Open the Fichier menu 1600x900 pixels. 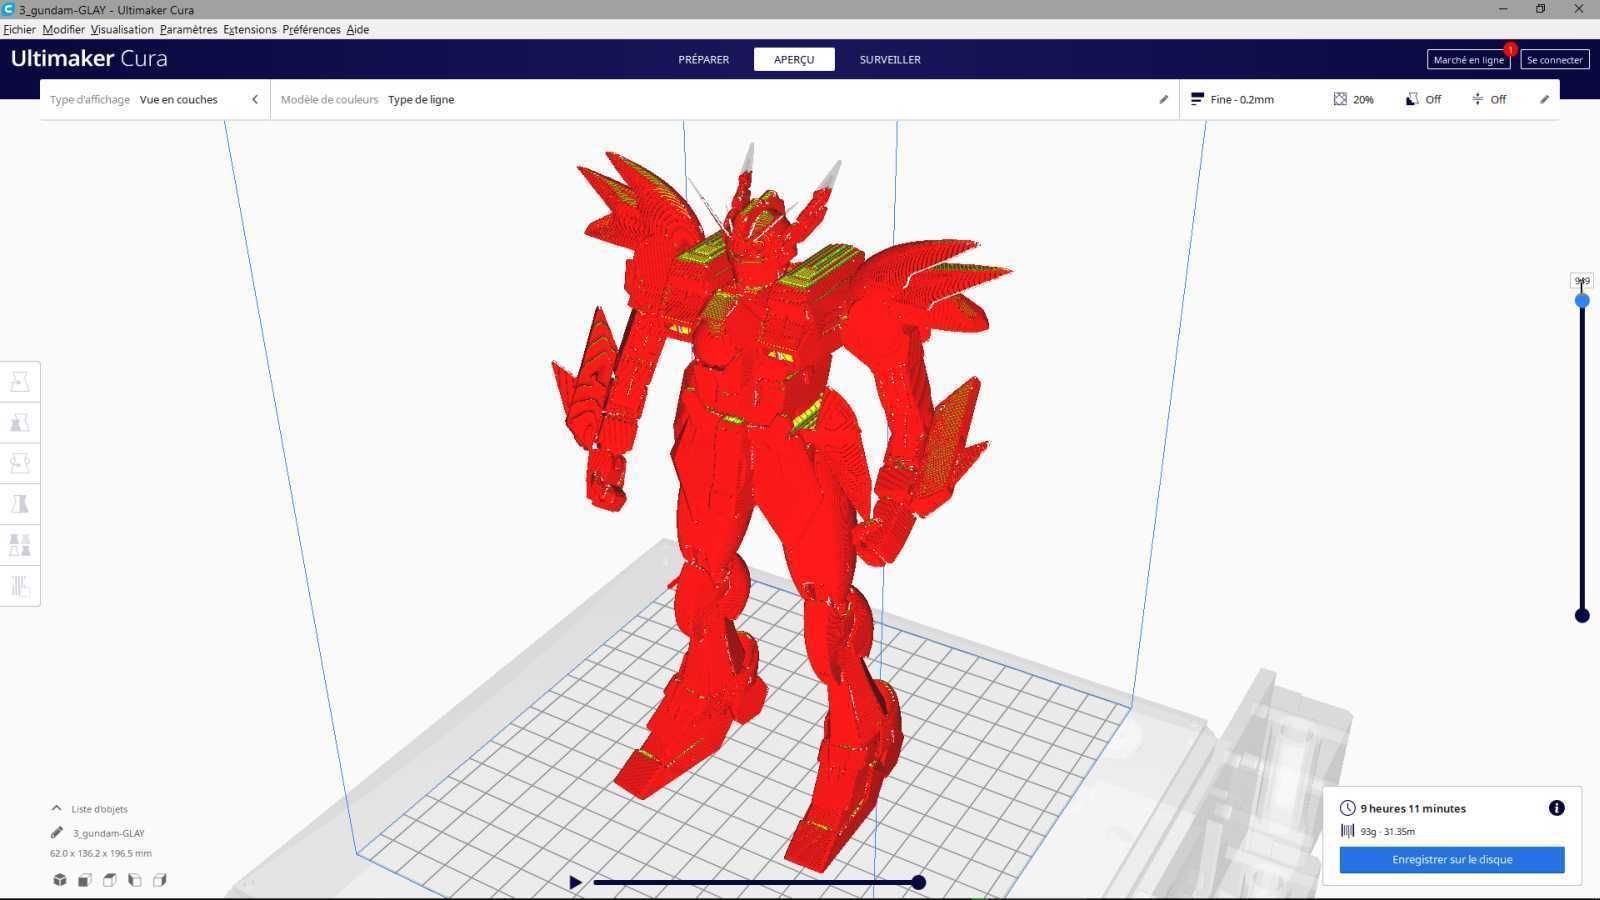(x=20, y=29)
